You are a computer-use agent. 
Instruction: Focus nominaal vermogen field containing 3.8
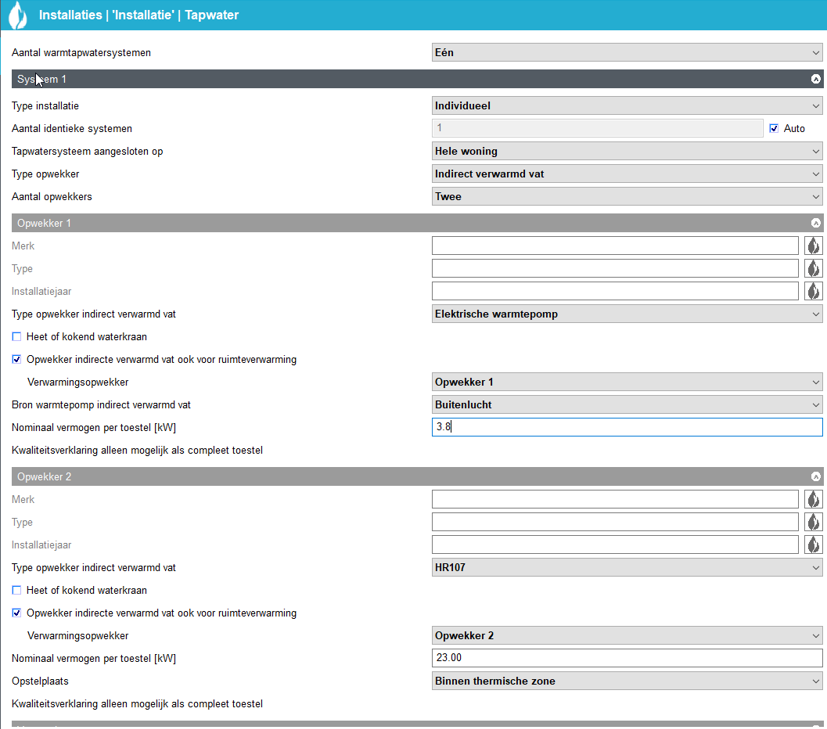click(627, 427)
